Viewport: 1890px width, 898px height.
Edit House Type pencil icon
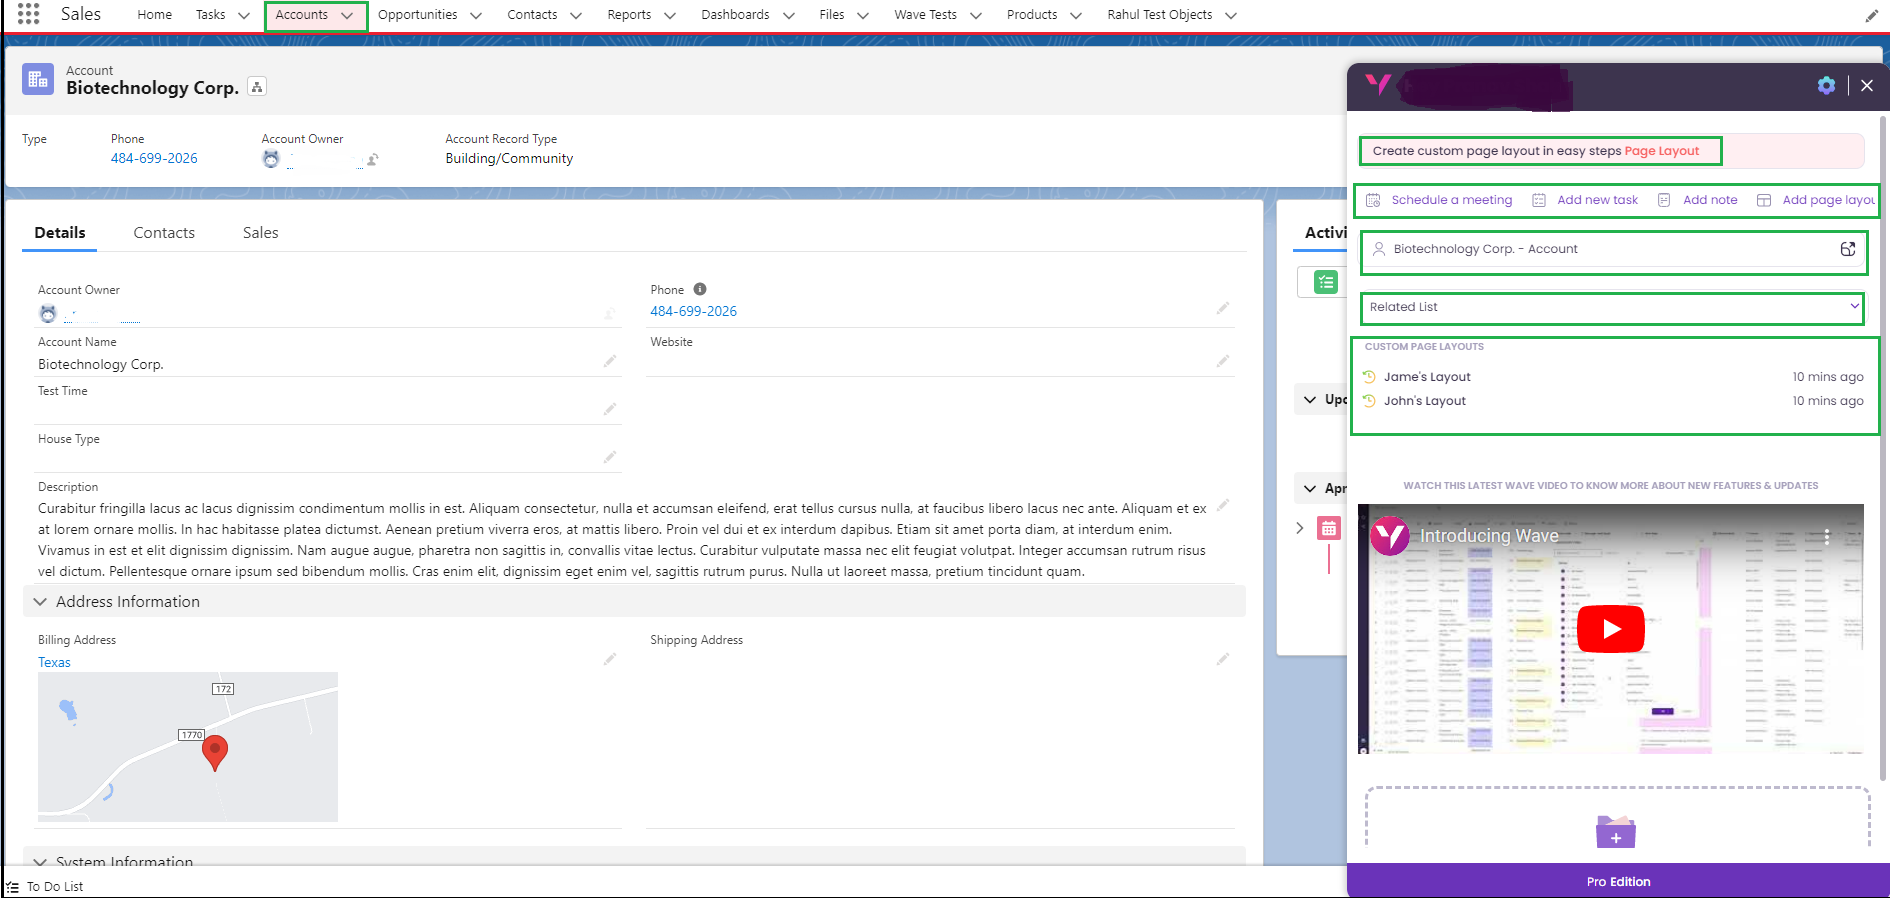(610, 457)
